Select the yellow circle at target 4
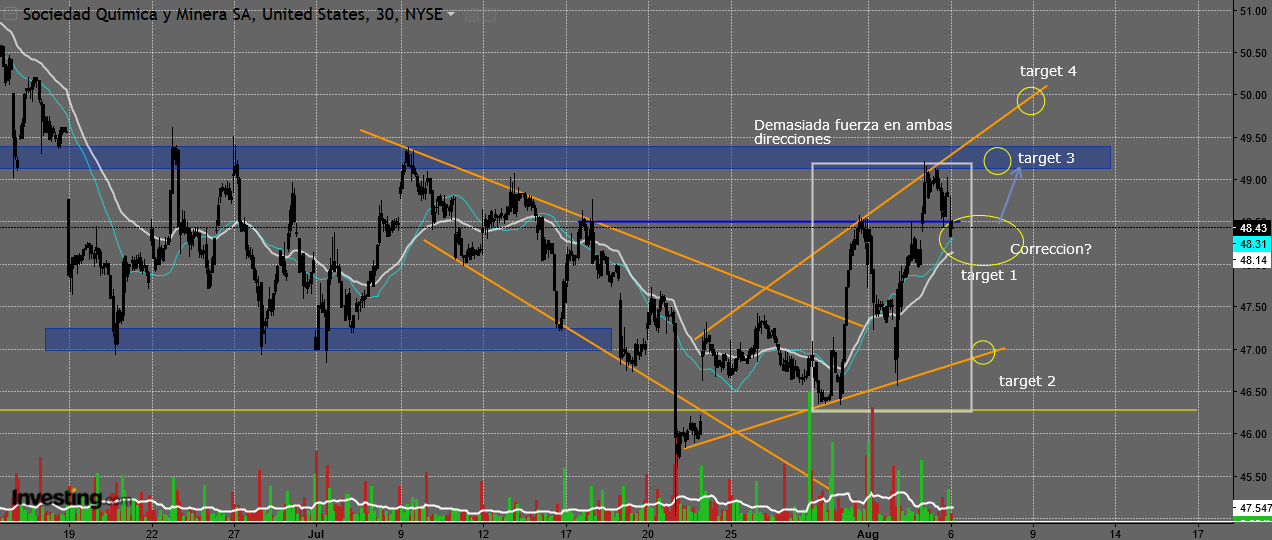 [x=1031, y=100]
